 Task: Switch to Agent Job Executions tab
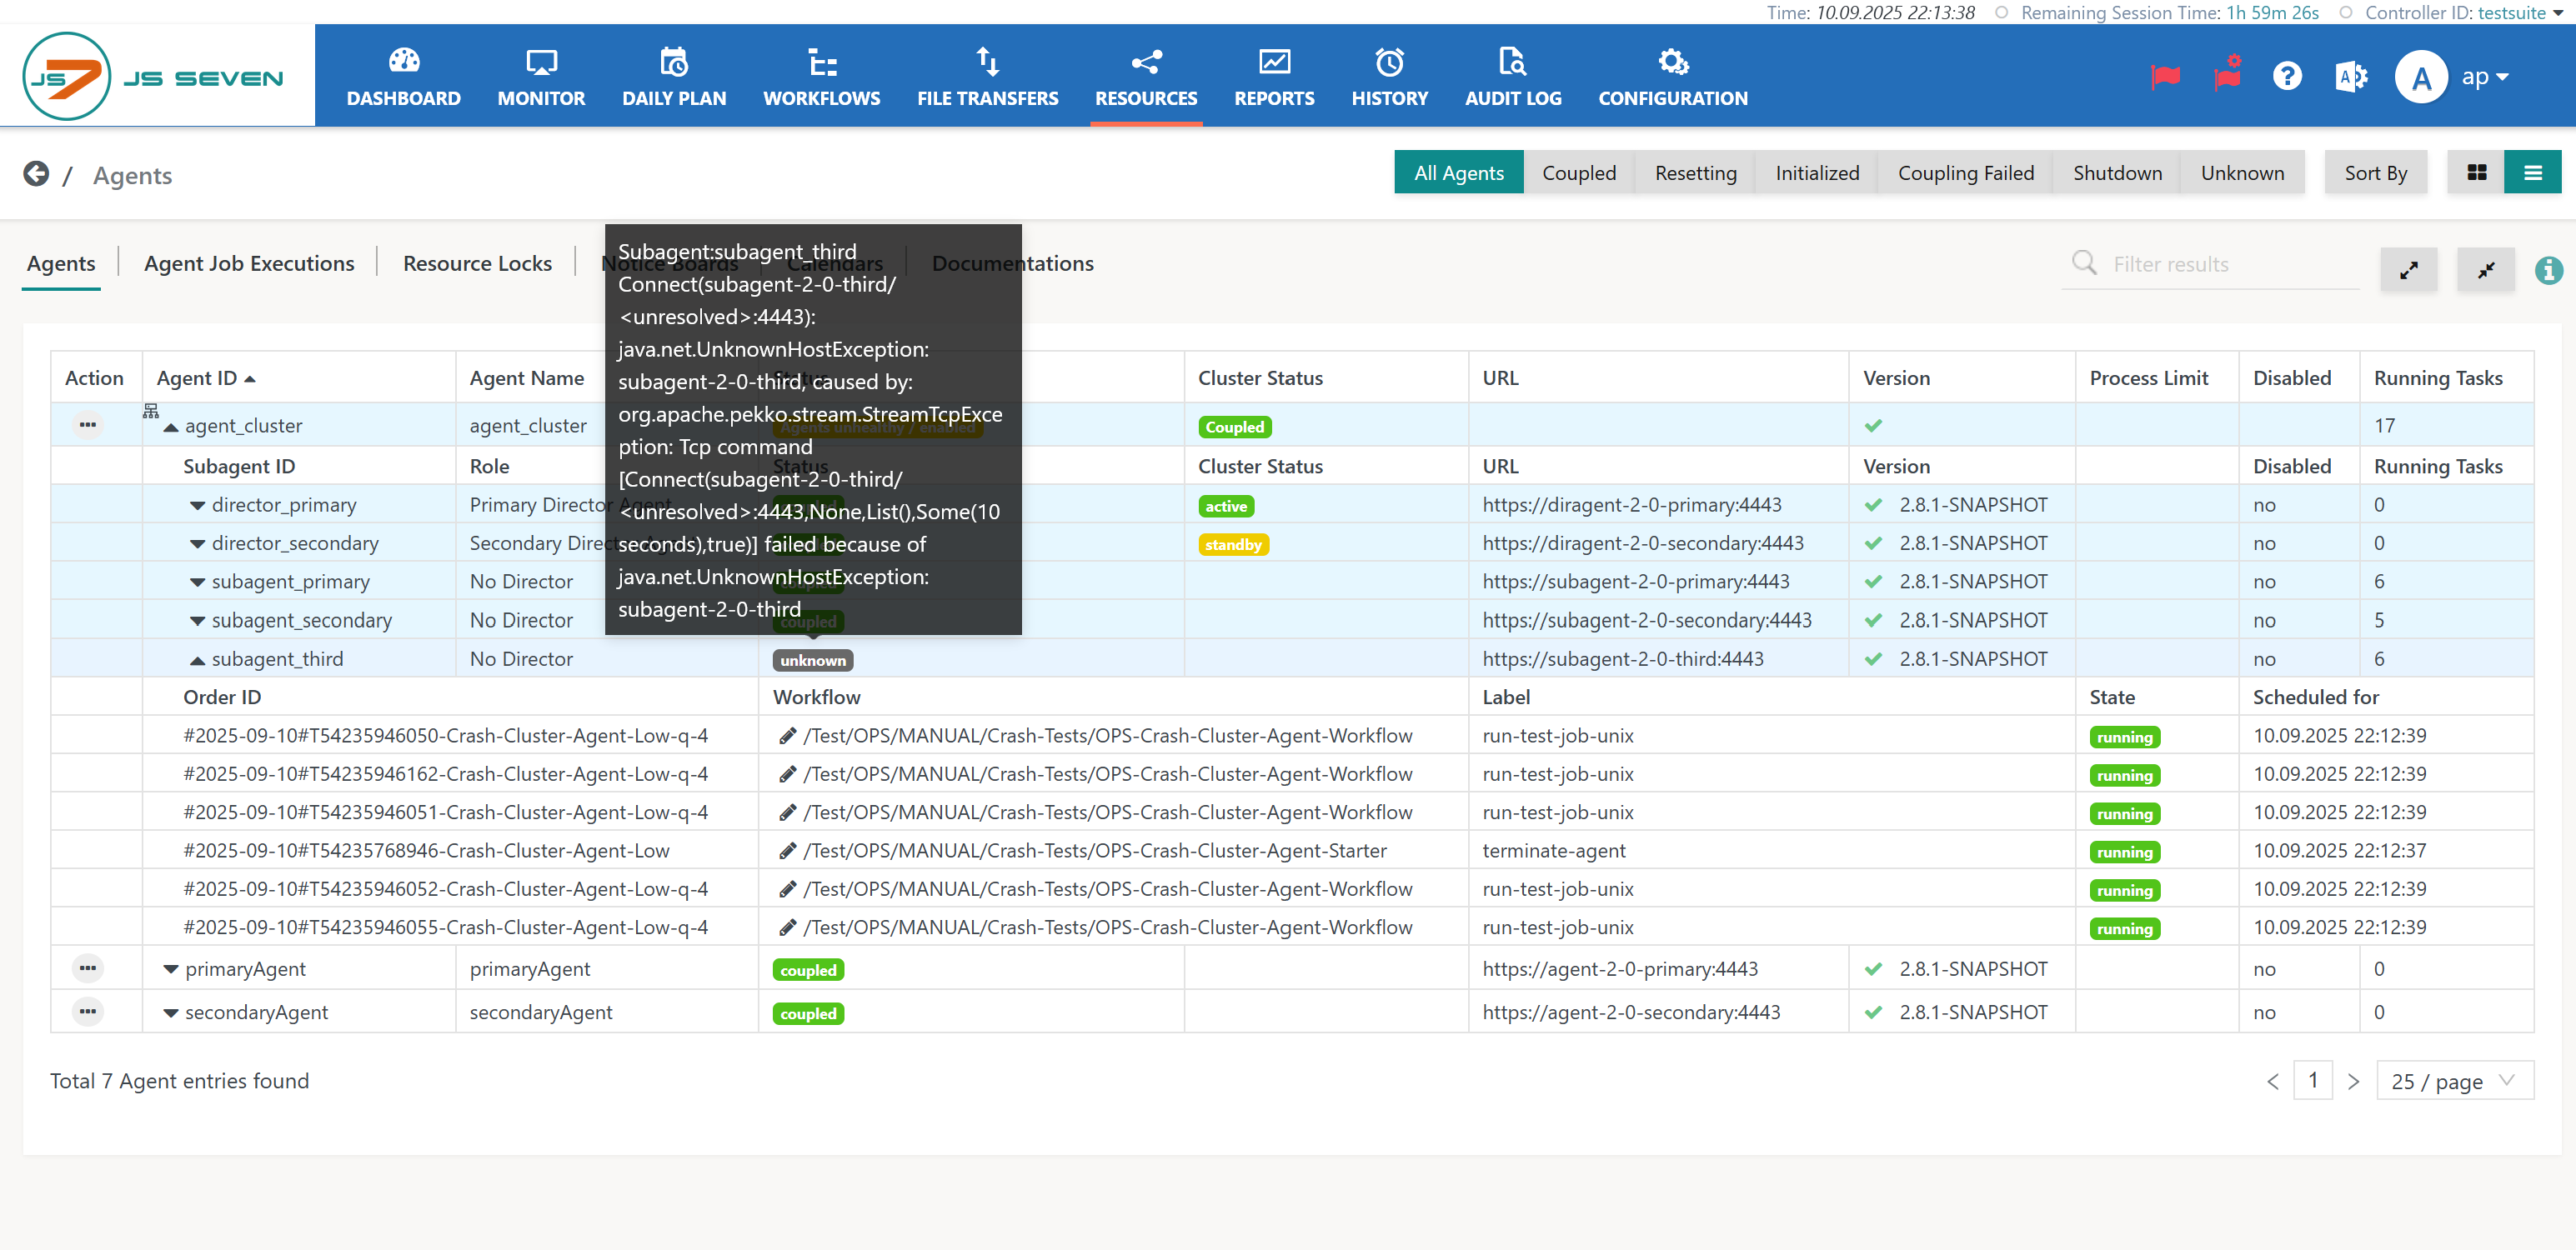click(x=249, y=263)
